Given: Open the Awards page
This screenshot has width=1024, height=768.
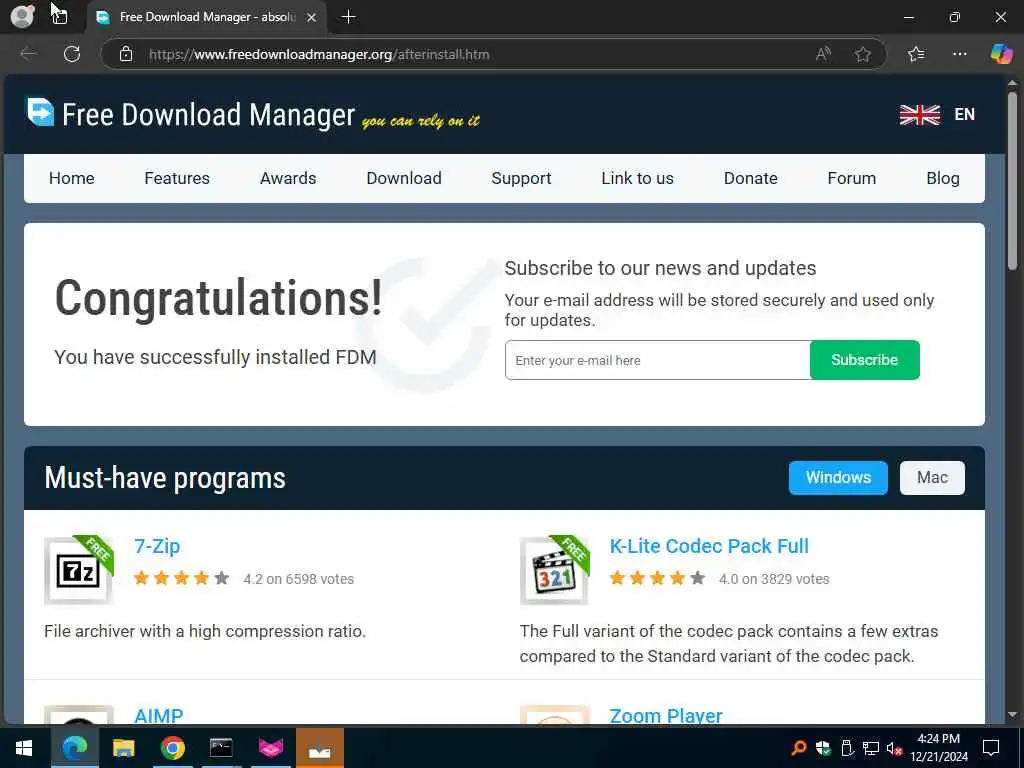Looking at the screenshot, I should [x=288, y=178].
